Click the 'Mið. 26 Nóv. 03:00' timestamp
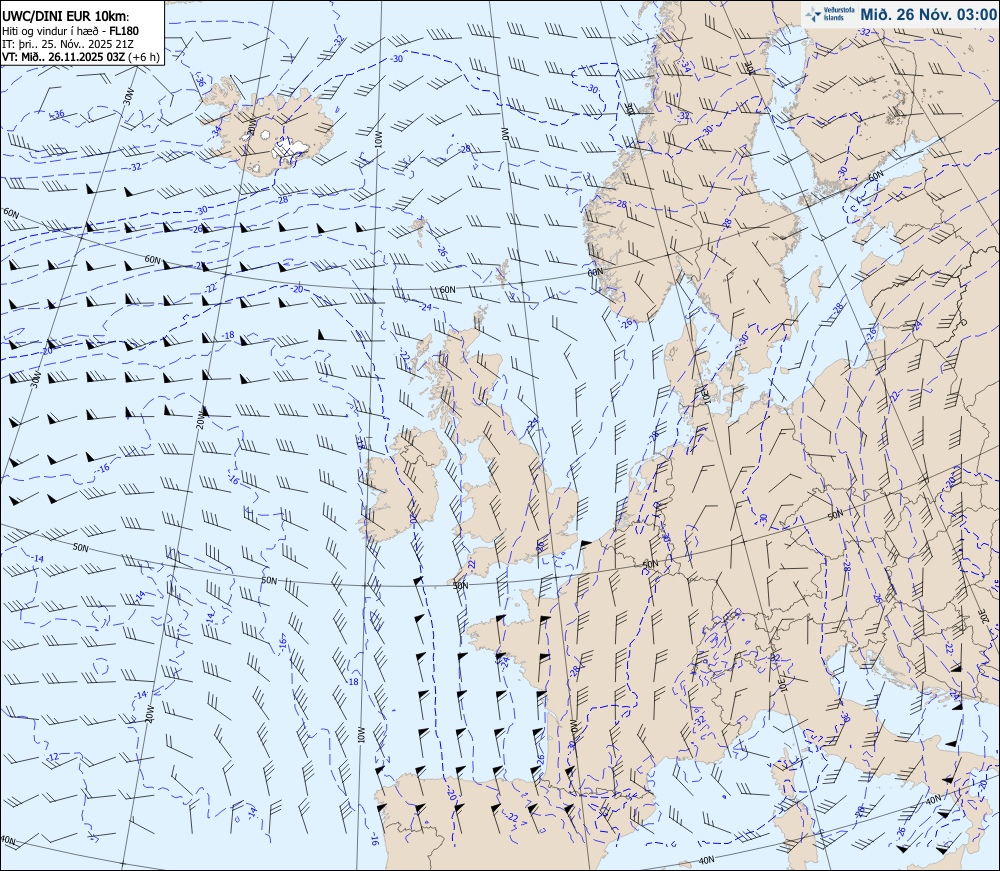The width and height of the screenshot is (1000, 871). (928, 14)
